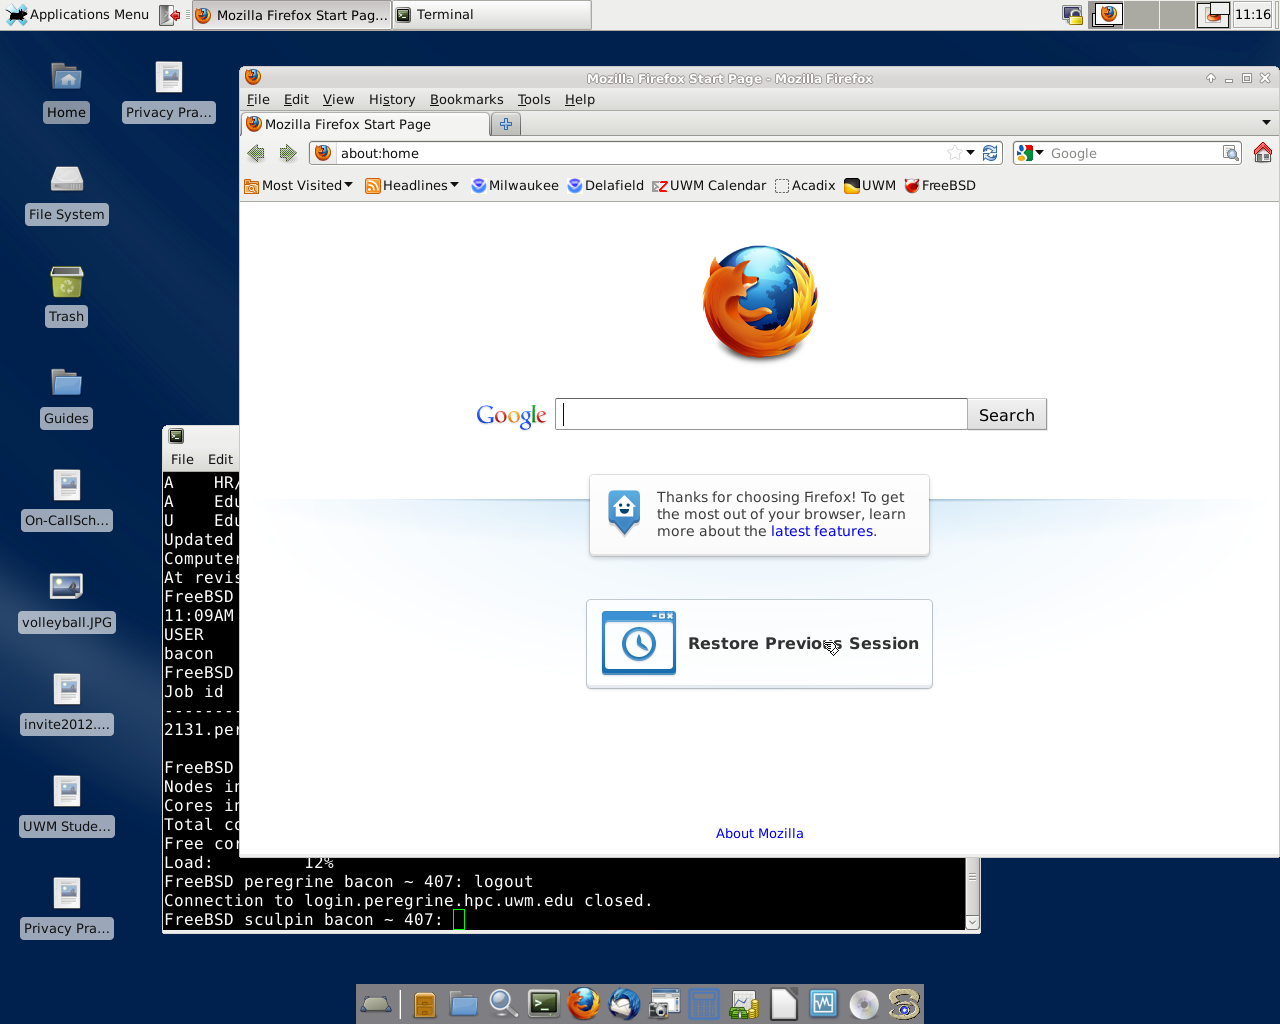This screenshot has height=1024, width=1280.
Task: Open the About Mozilla link
Action: 760,833
